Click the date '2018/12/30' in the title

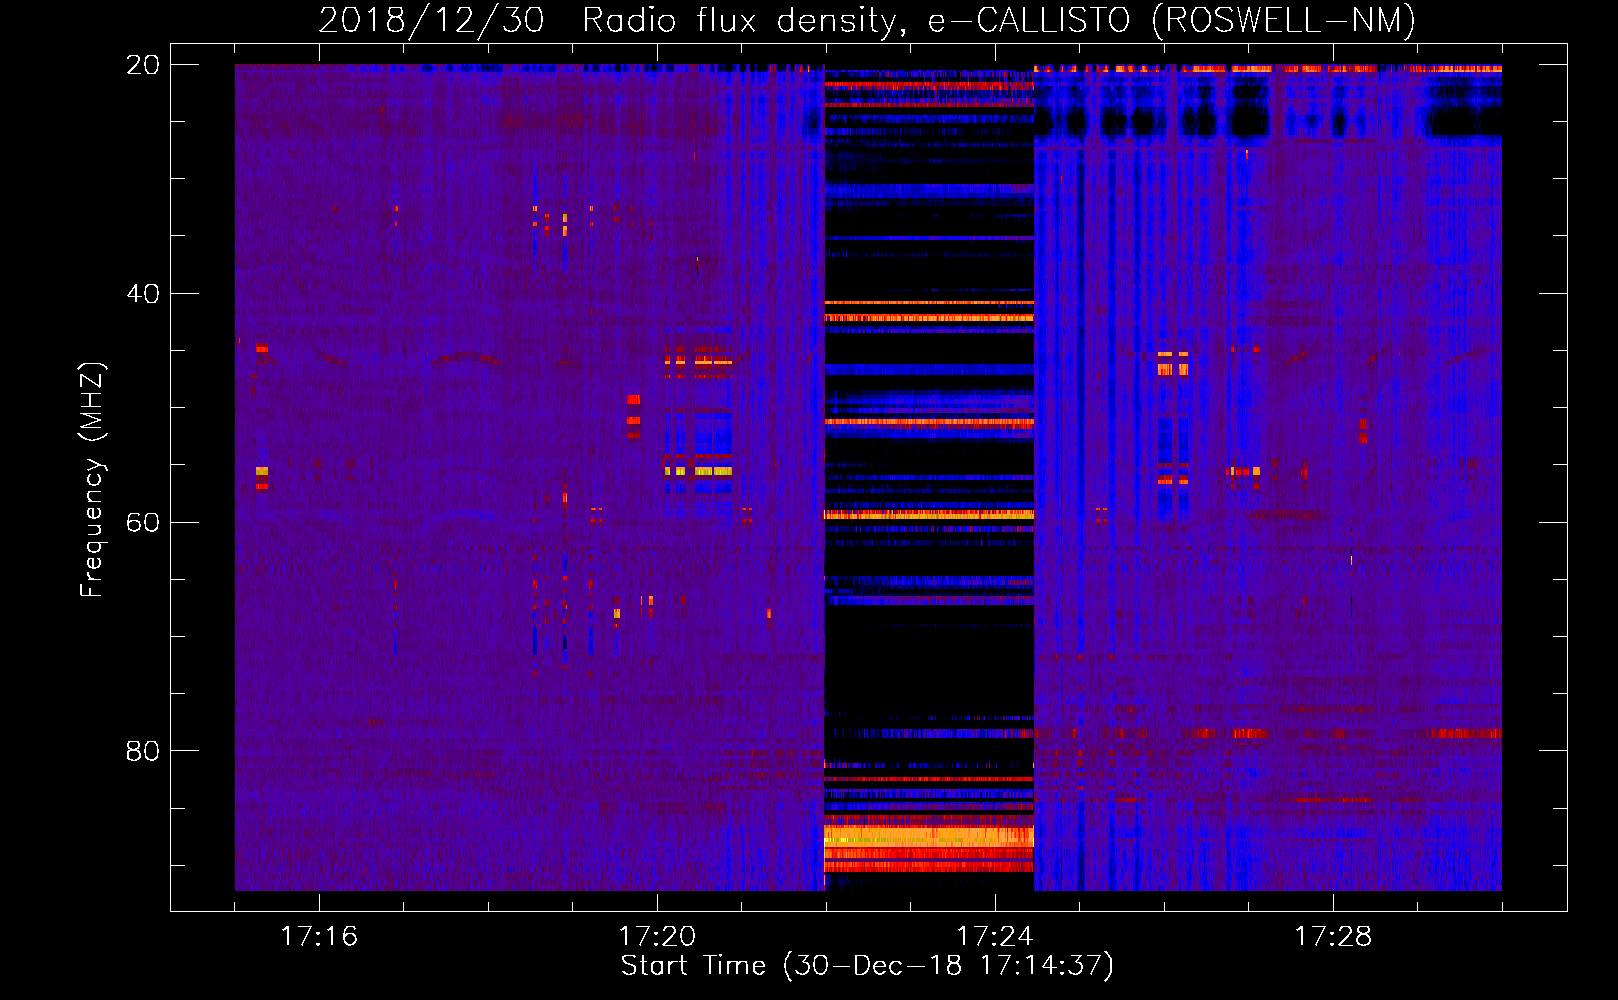pyautogui.click(x=431, y=20)
